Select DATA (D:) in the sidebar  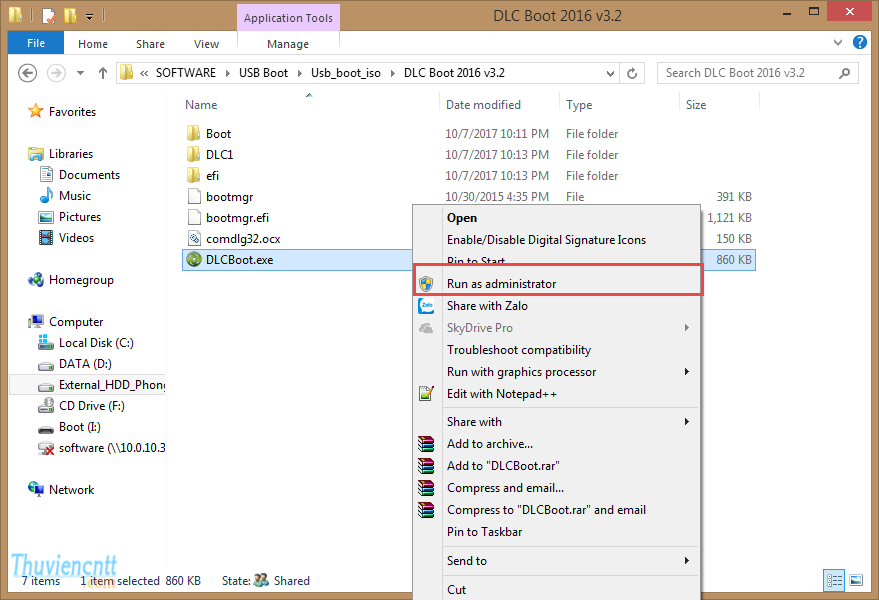[x=85, y=363]
